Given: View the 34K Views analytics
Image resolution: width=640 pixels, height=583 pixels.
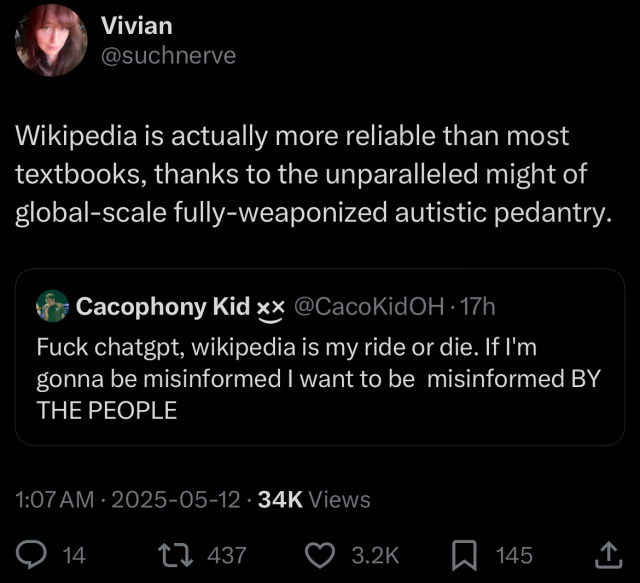Looking at the screenshot, I should [314, 499].
